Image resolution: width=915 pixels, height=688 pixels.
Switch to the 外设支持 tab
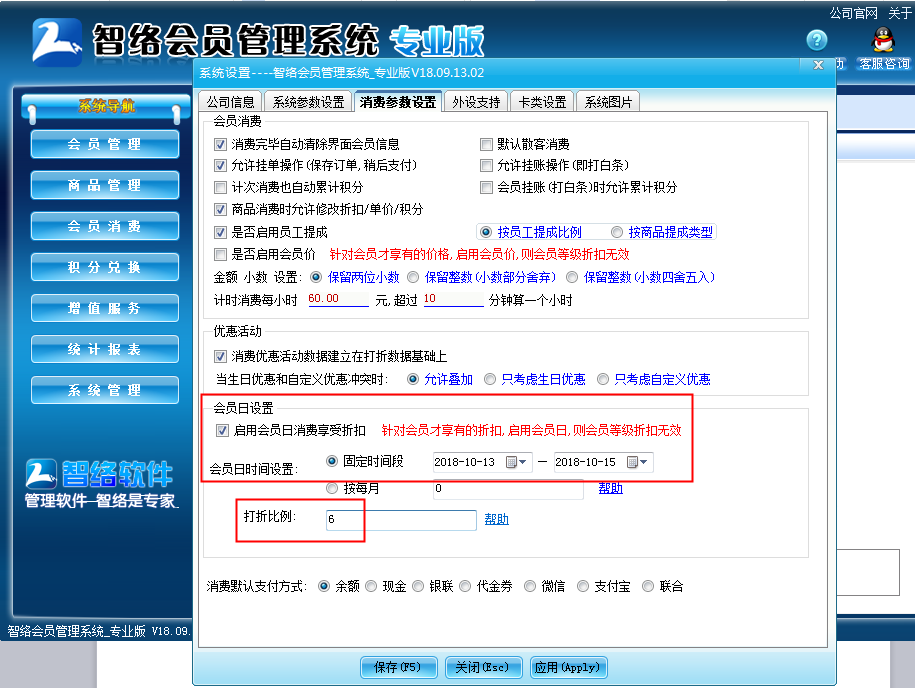(475, 100)
